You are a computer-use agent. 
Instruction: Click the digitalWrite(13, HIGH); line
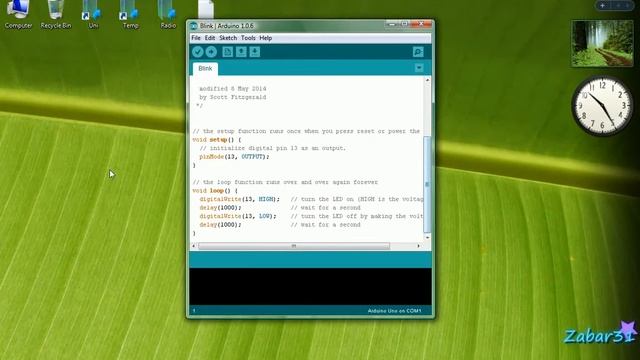240,199
